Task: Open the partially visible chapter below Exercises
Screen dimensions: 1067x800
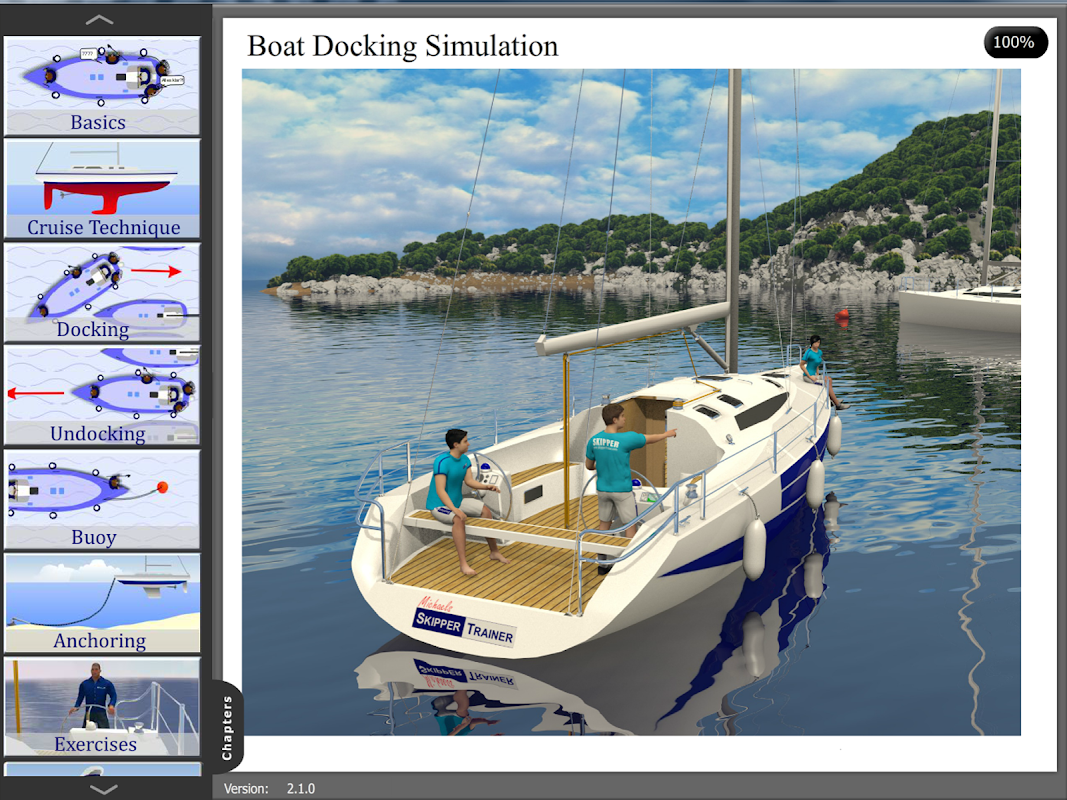Action: [x=102, y=769]
